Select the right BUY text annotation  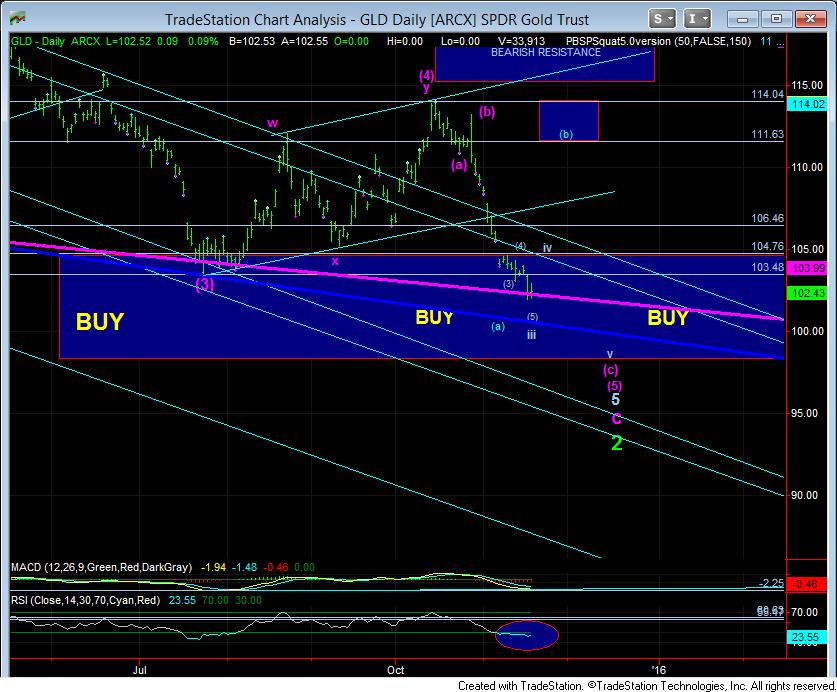point(668,318)
